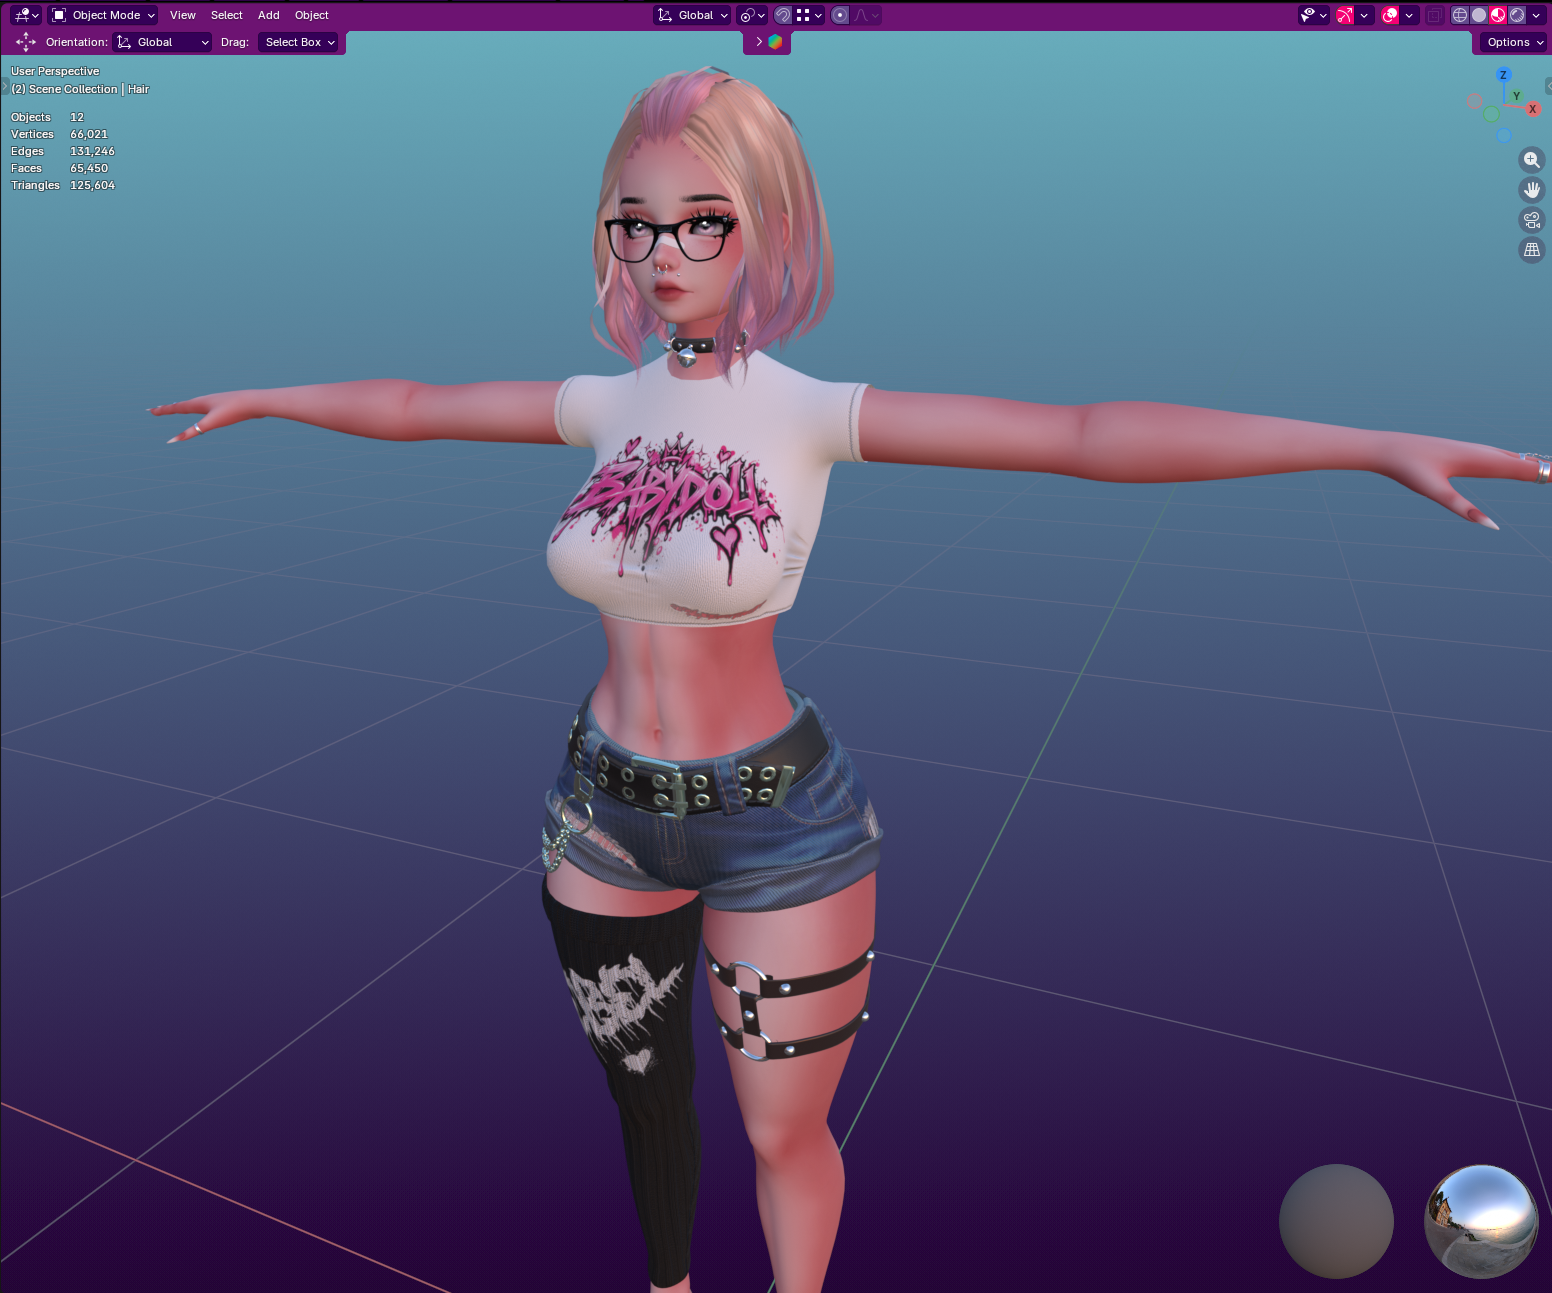
Task: Click the X axis on the navigation gizmo
Action: [x=1533, y=109]
